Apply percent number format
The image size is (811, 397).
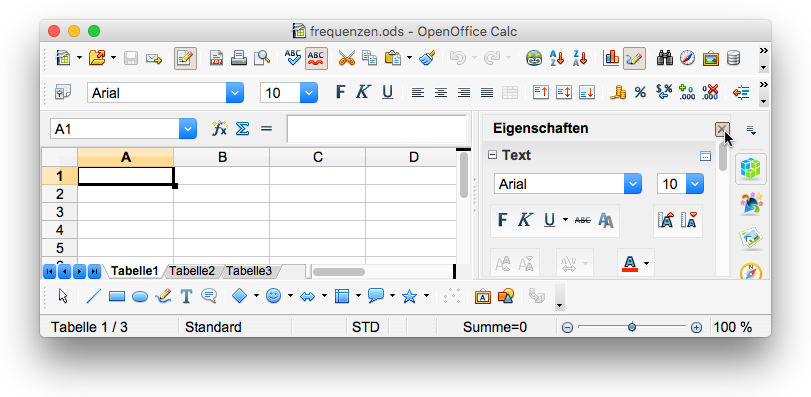click(640, 93)
